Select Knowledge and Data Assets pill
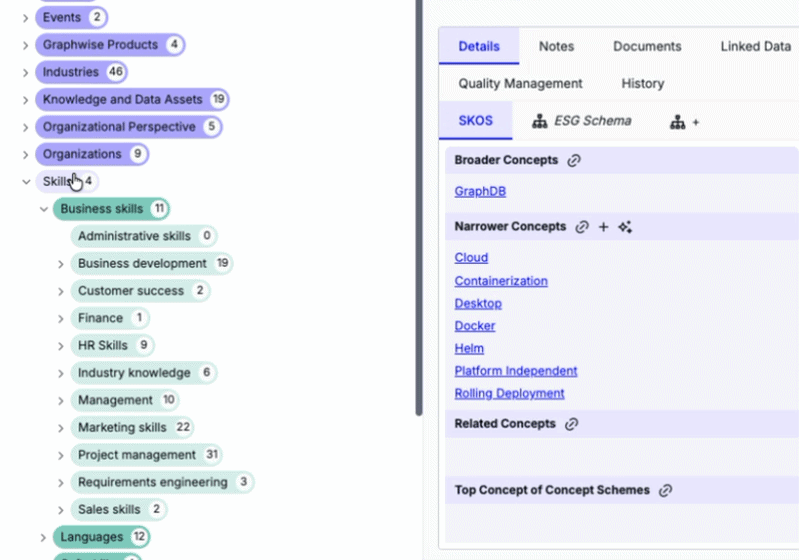This screenshot has height=560, width=799. coord(132,99)
